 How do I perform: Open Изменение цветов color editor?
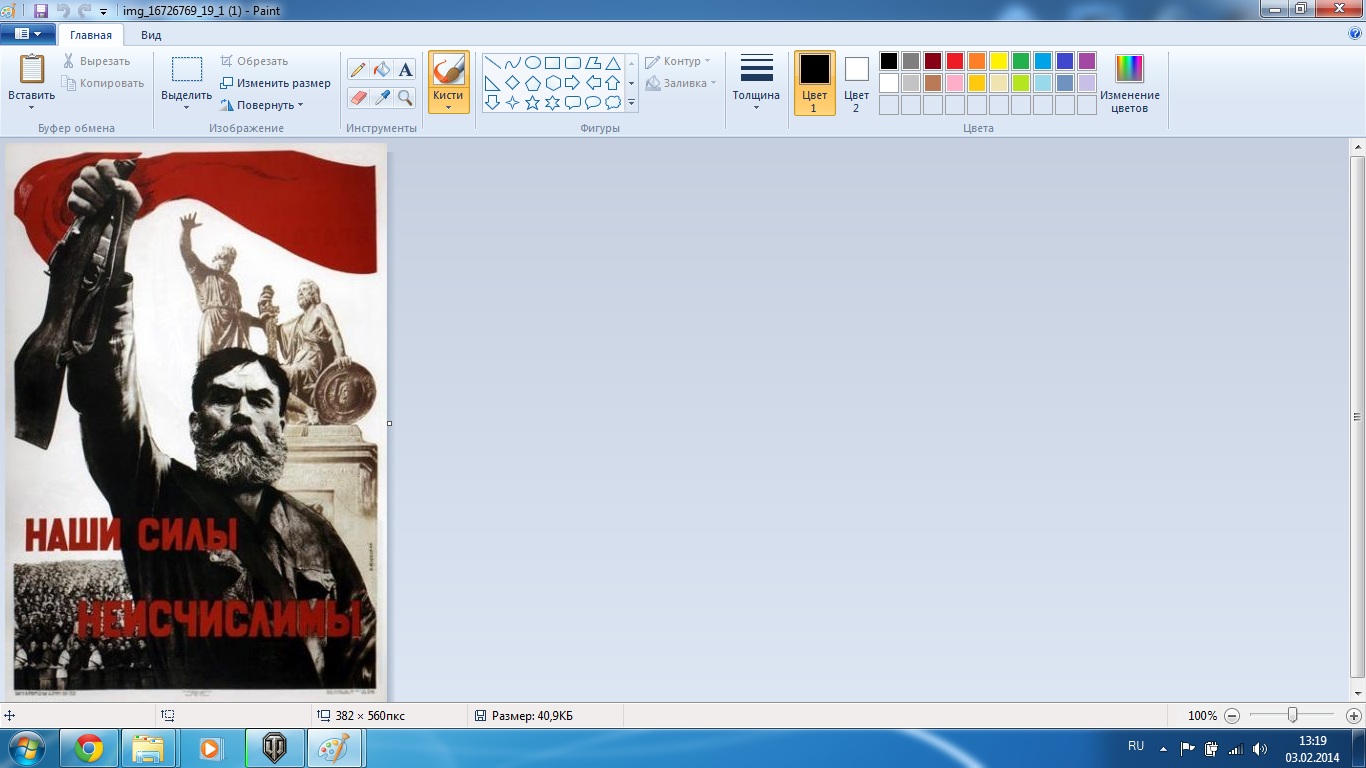click(1130, 83)
